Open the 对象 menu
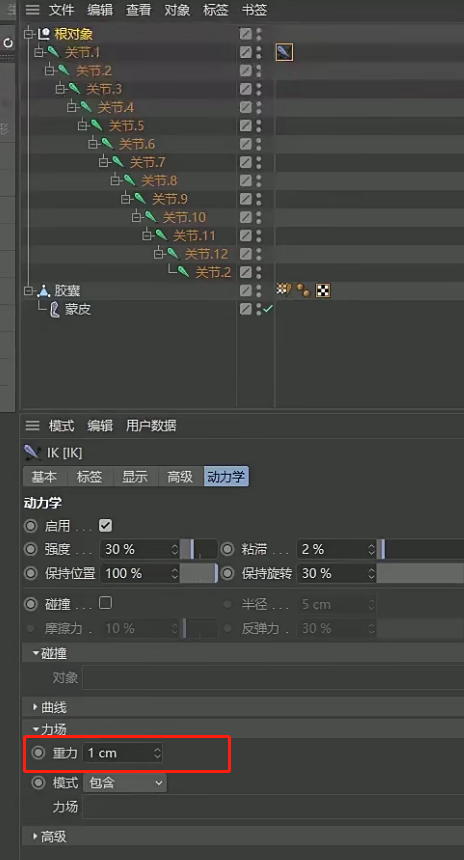The width and height of the screenshot is (464, 860). click(177, 10)
